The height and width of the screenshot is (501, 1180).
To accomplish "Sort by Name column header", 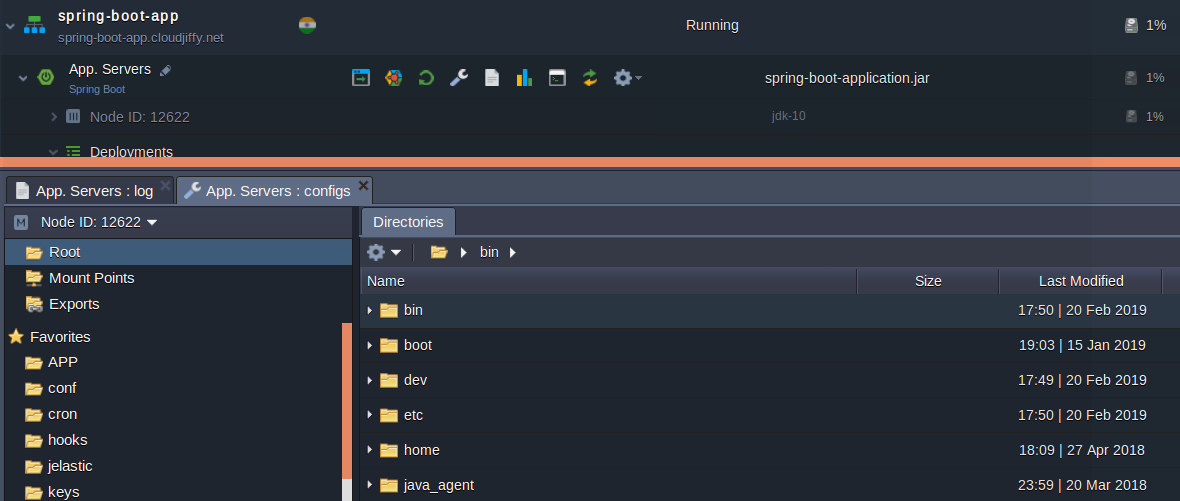I will (x=608, y=281).
